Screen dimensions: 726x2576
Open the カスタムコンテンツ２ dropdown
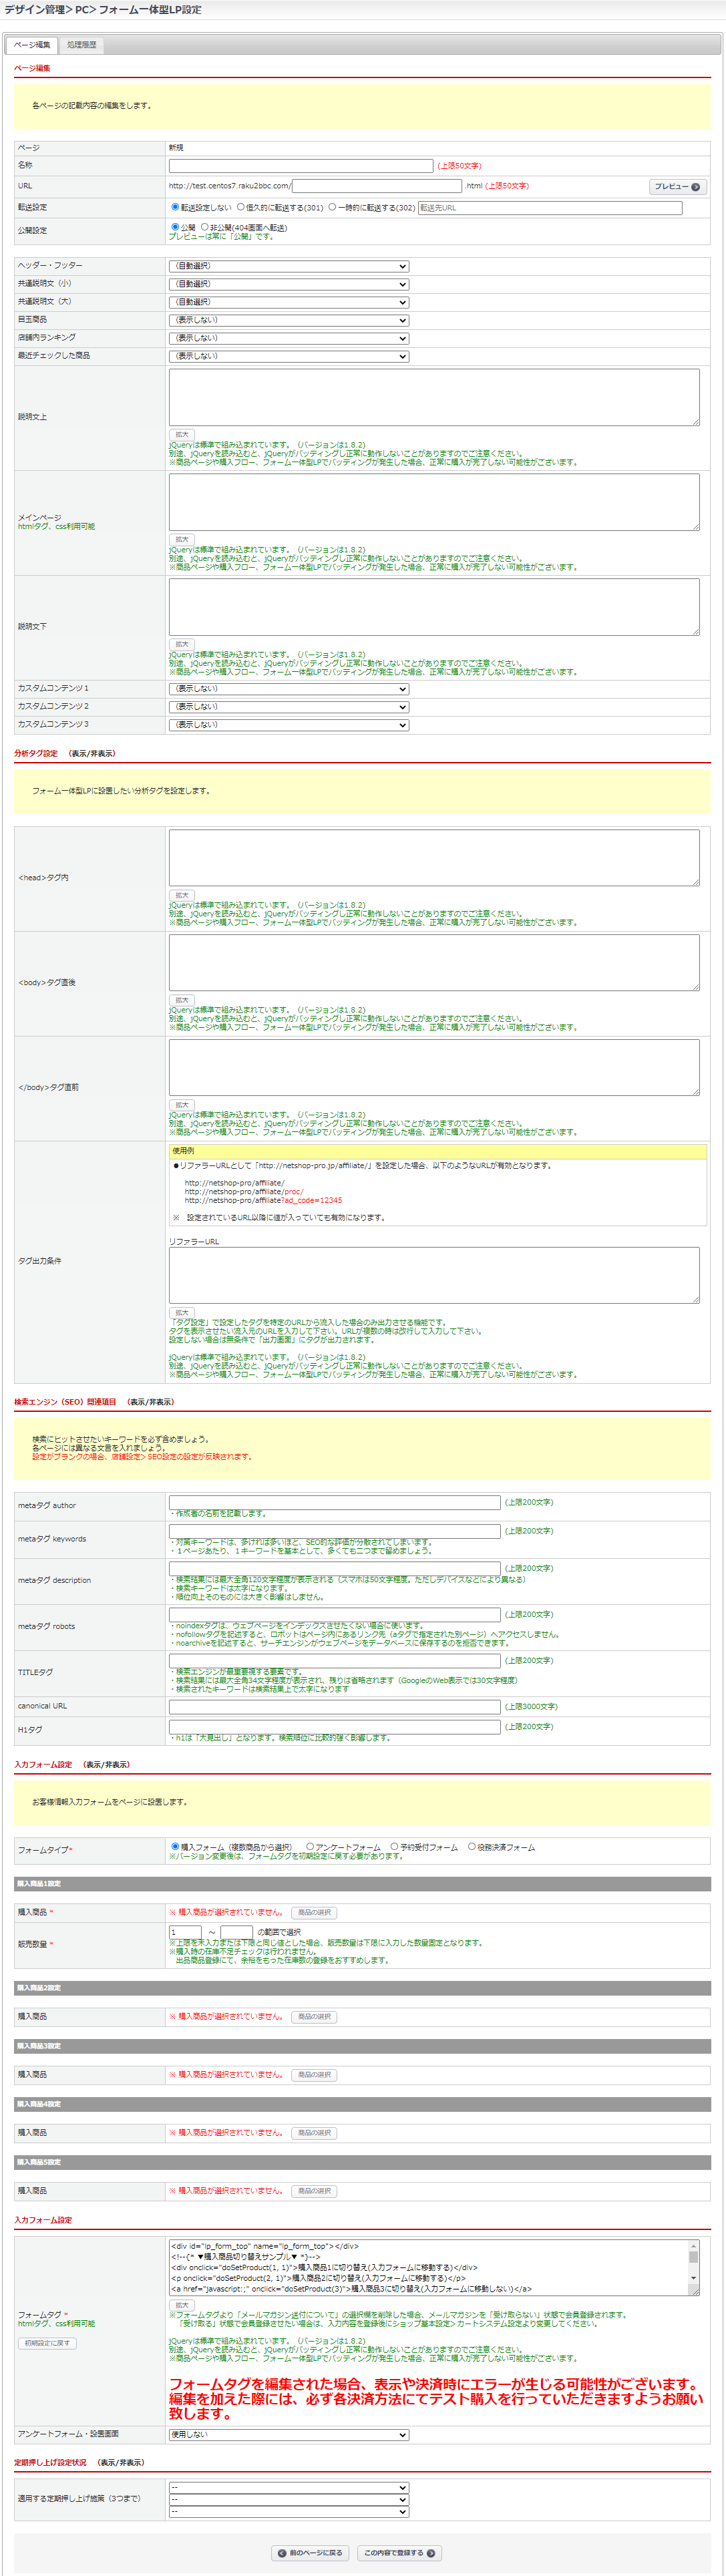tap(289, 707)
